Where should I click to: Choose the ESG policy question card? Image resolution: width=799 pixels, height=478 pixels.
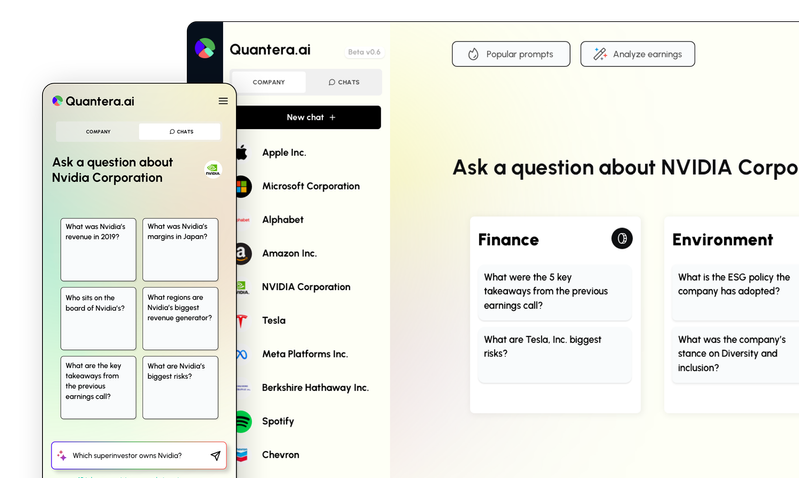pos(734,285)
